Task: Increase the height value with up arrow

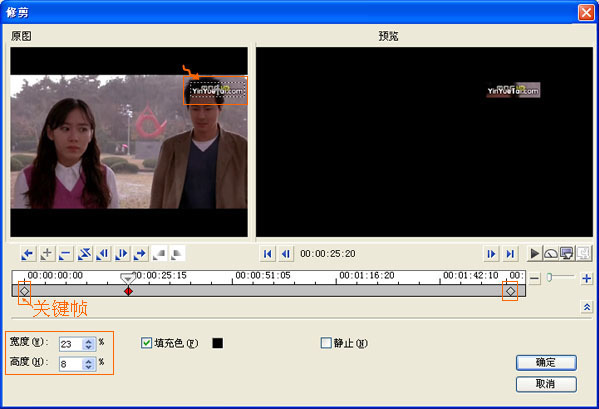Action: pyautogui.click(x=89, y=361)
